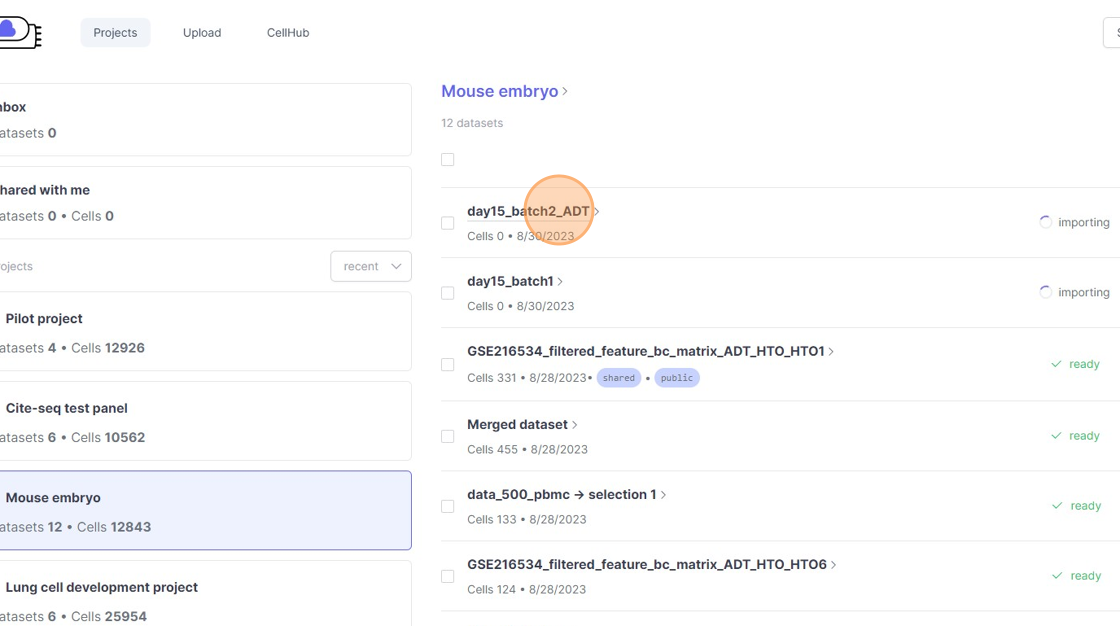Click the ready checkmark for data_500_pbmc selection
Screen dimensions: 1120x626
pyautogui.click(x=1056, y=506)
